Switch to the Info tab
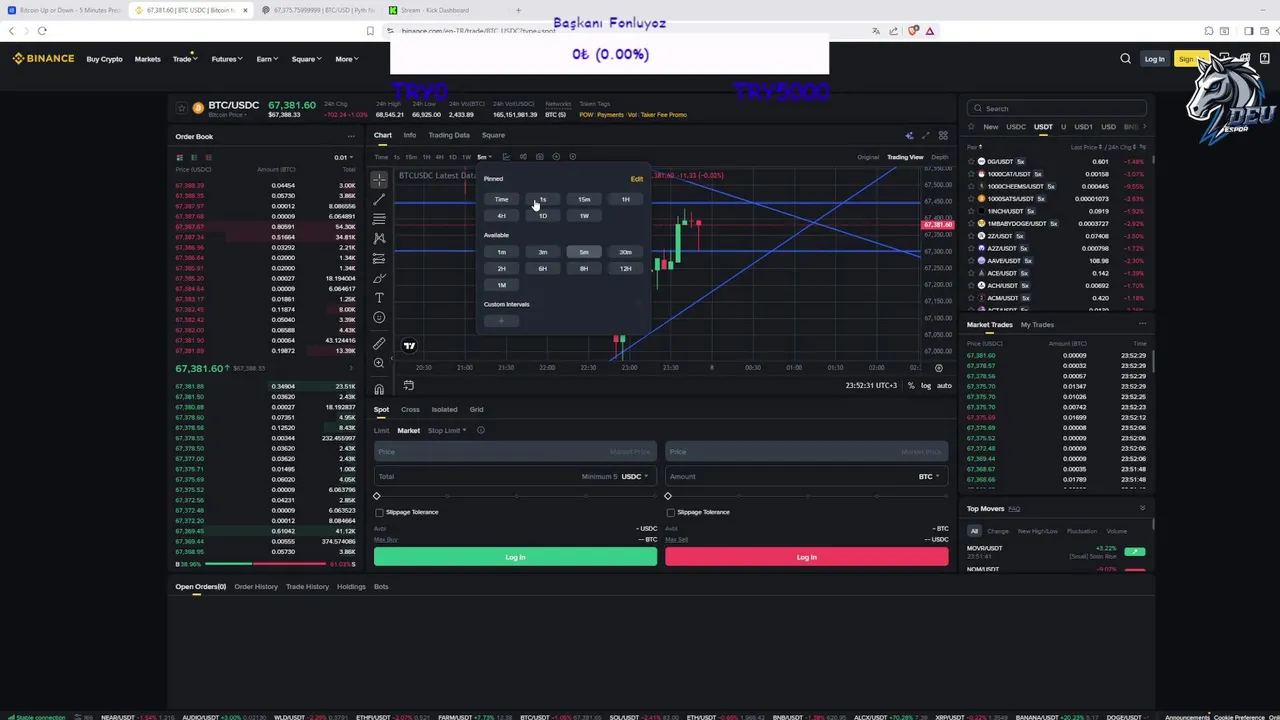This screenshot has width=1280, height=720. [410, 135]
